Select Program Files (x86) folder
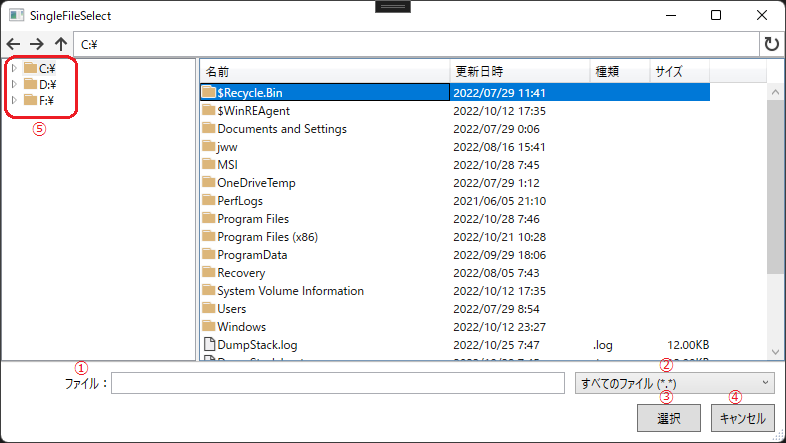Image resolution: width=786 pixels, height=443 pixels. [267, 237]
